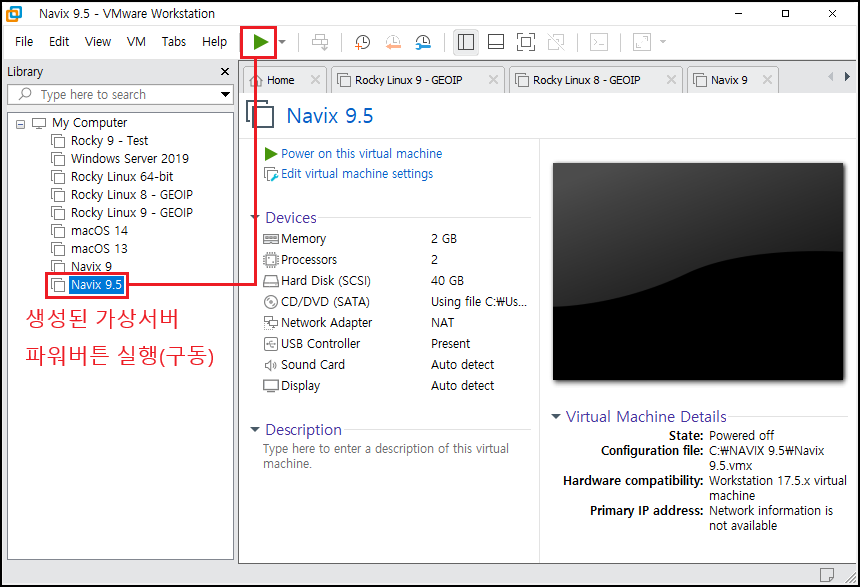
Task: Select Rocky 9 - Test in library
Action: [109, 141]
